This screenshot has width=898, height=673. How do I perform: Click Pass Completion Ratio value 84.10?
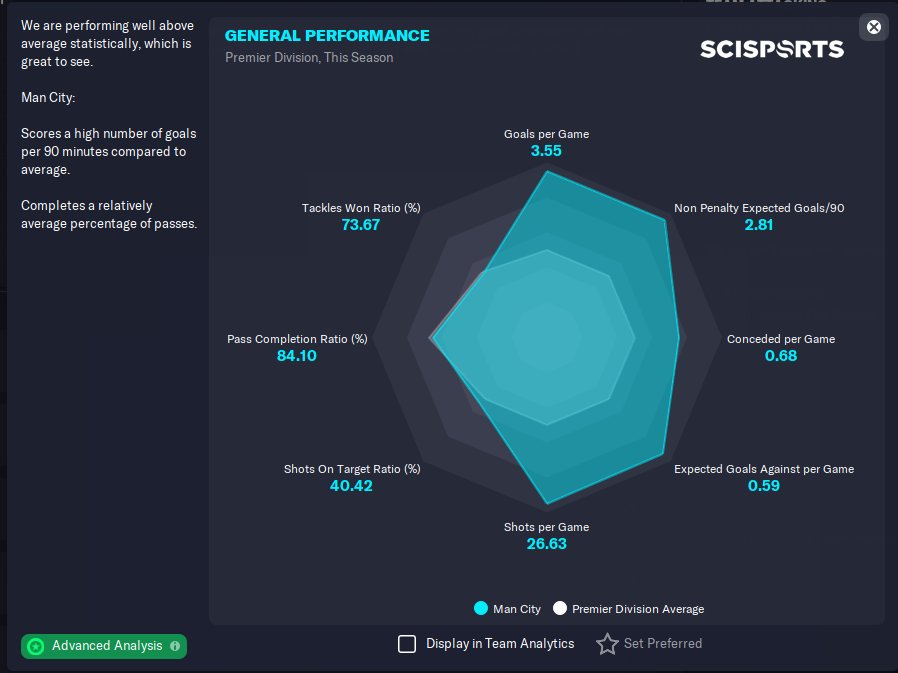coord(297,355)
